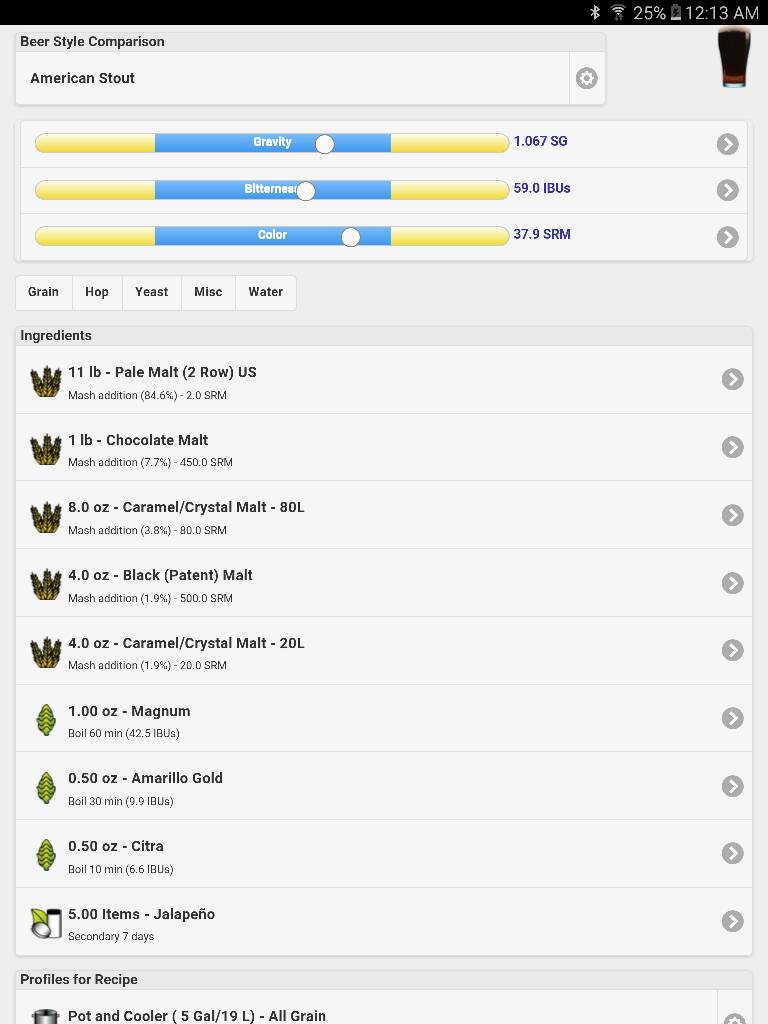The image size is (768, 1024).
Task: Select American Stout style field
Action: (x=292, y=78)
